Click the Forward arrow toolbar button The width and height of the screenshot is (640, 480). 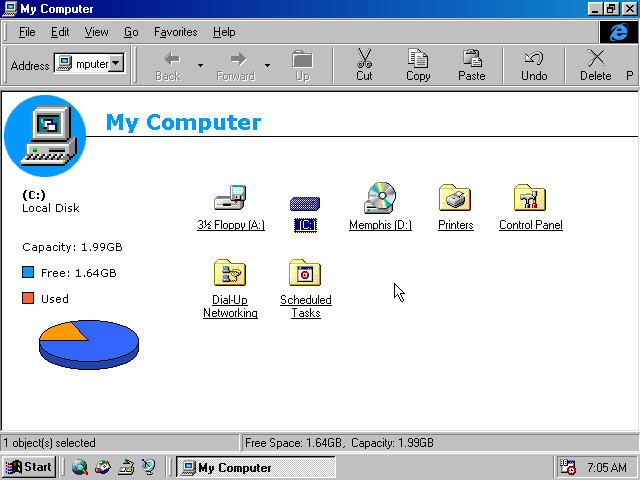[236, 65]
